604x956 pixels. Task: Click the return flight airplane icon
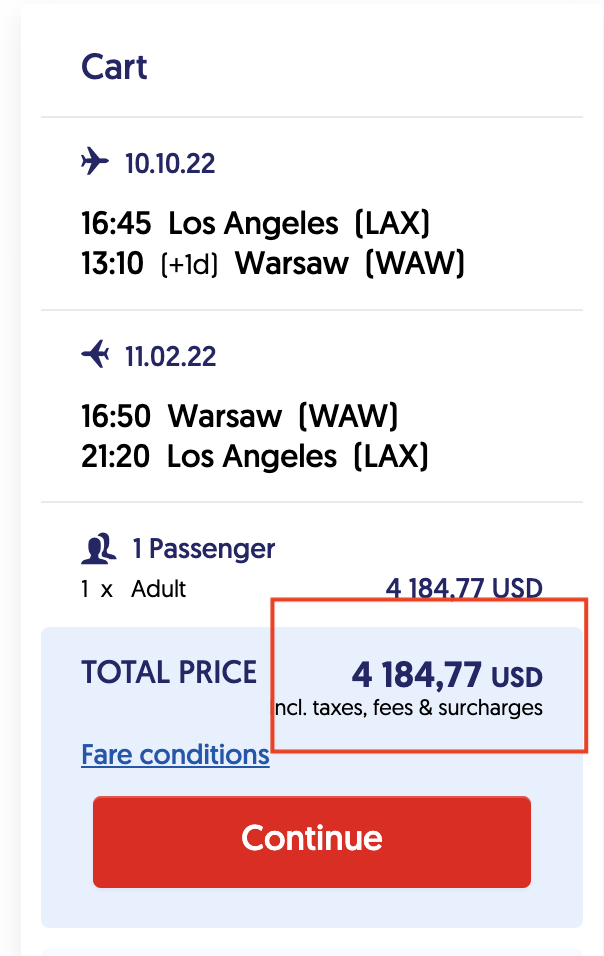95,355
